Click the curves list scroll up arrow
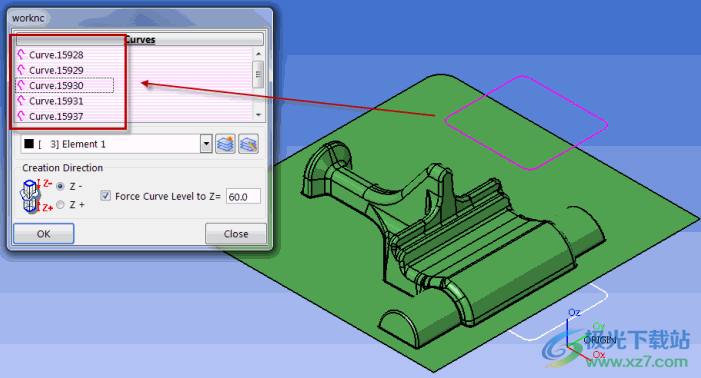 [x=258, y=54]
